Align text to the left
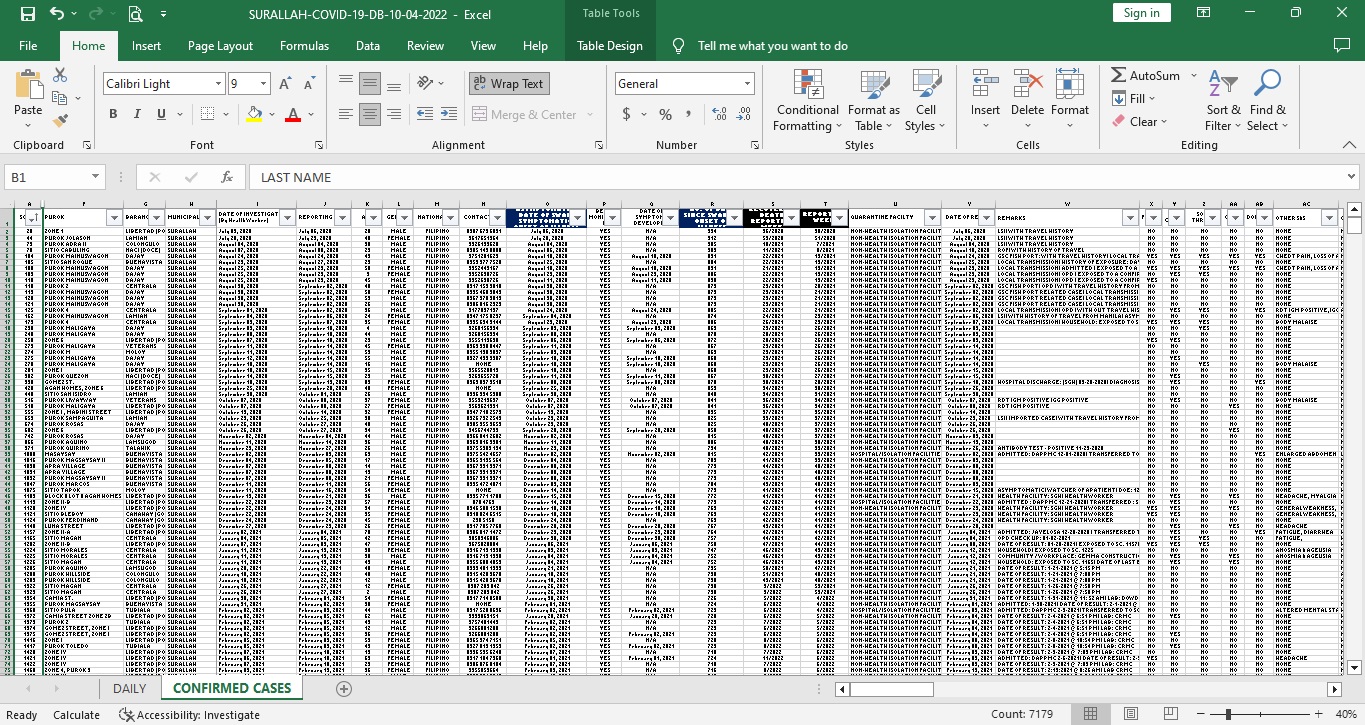This screenshot has width=1365, height=725. (346, 115)
